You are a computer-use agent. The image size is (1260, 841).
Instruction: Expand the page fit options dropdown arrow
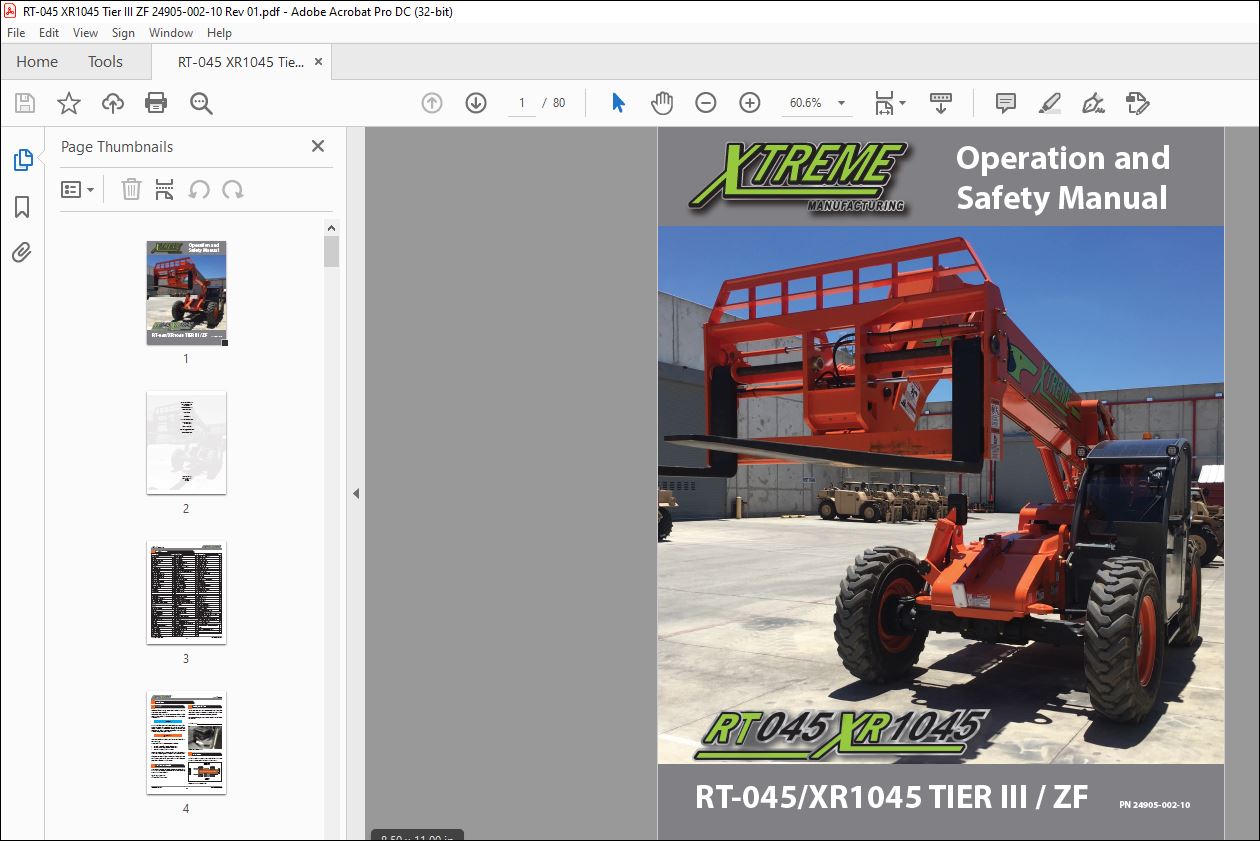pyautogui.click(x=903, y=103)
